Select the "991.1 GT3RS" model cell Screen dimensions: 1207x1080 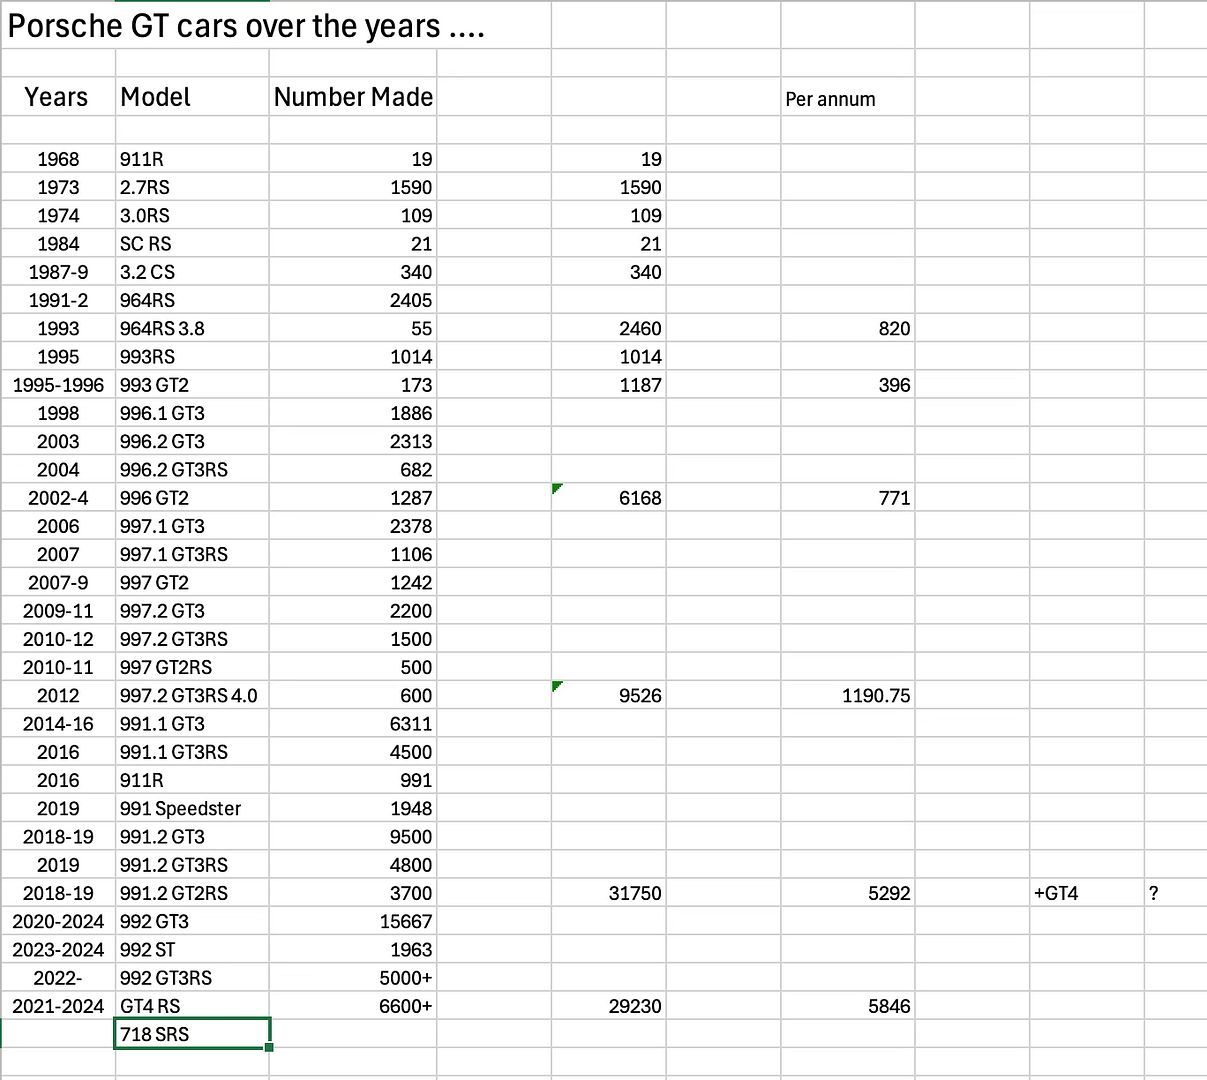pos(192,752)
